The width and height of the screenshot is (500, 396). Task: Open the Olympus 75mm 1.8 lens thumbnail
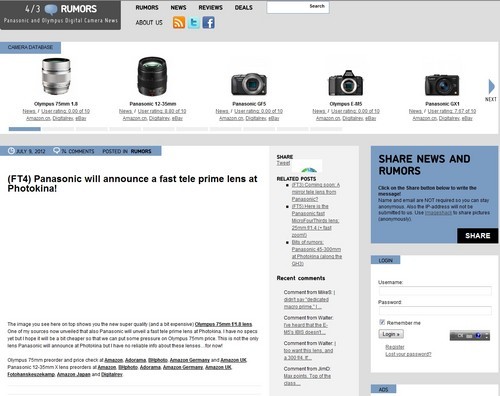[56, 76]
